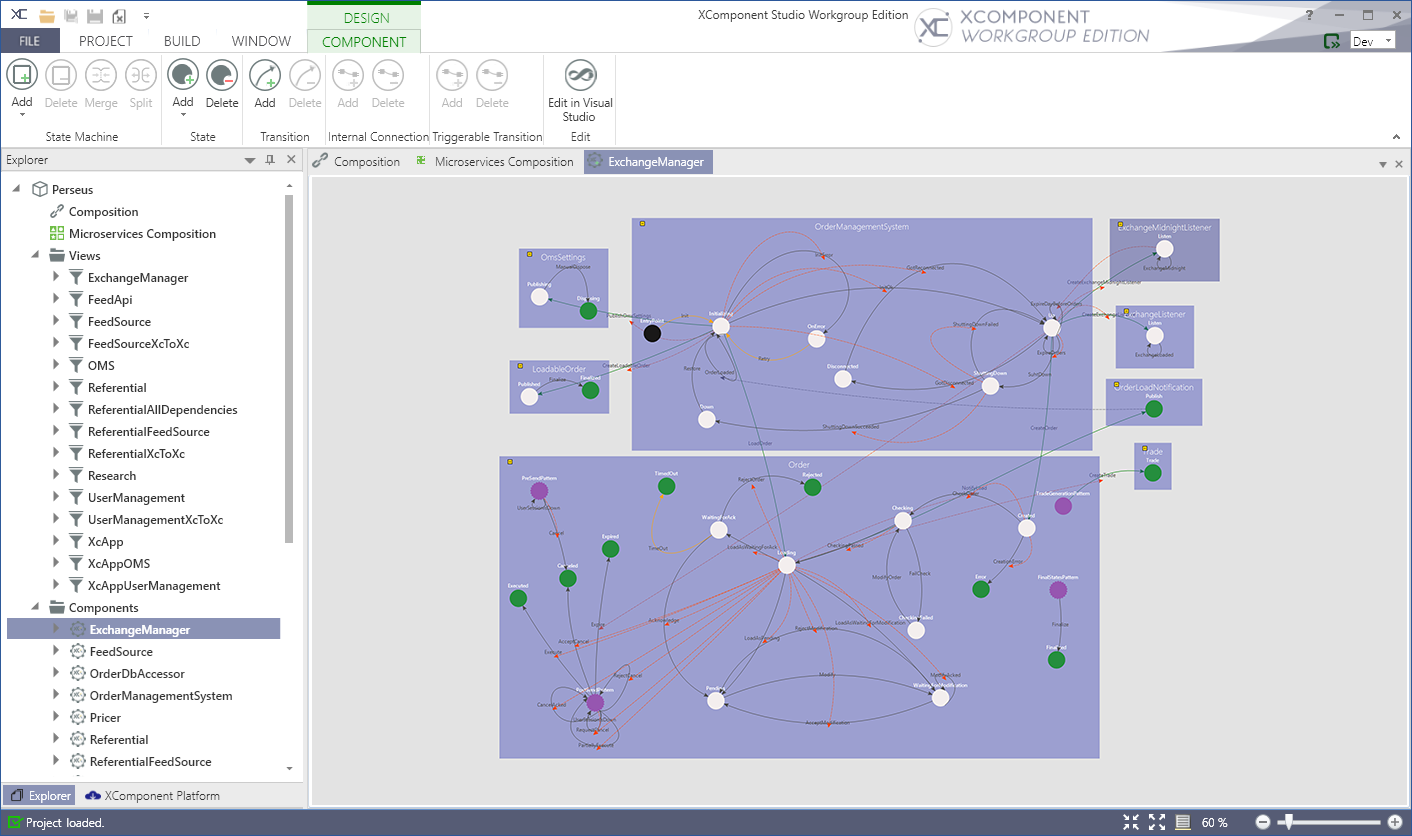
Task: Collapse the ribbon with the chevron
Action: [x=1396, y=137]
